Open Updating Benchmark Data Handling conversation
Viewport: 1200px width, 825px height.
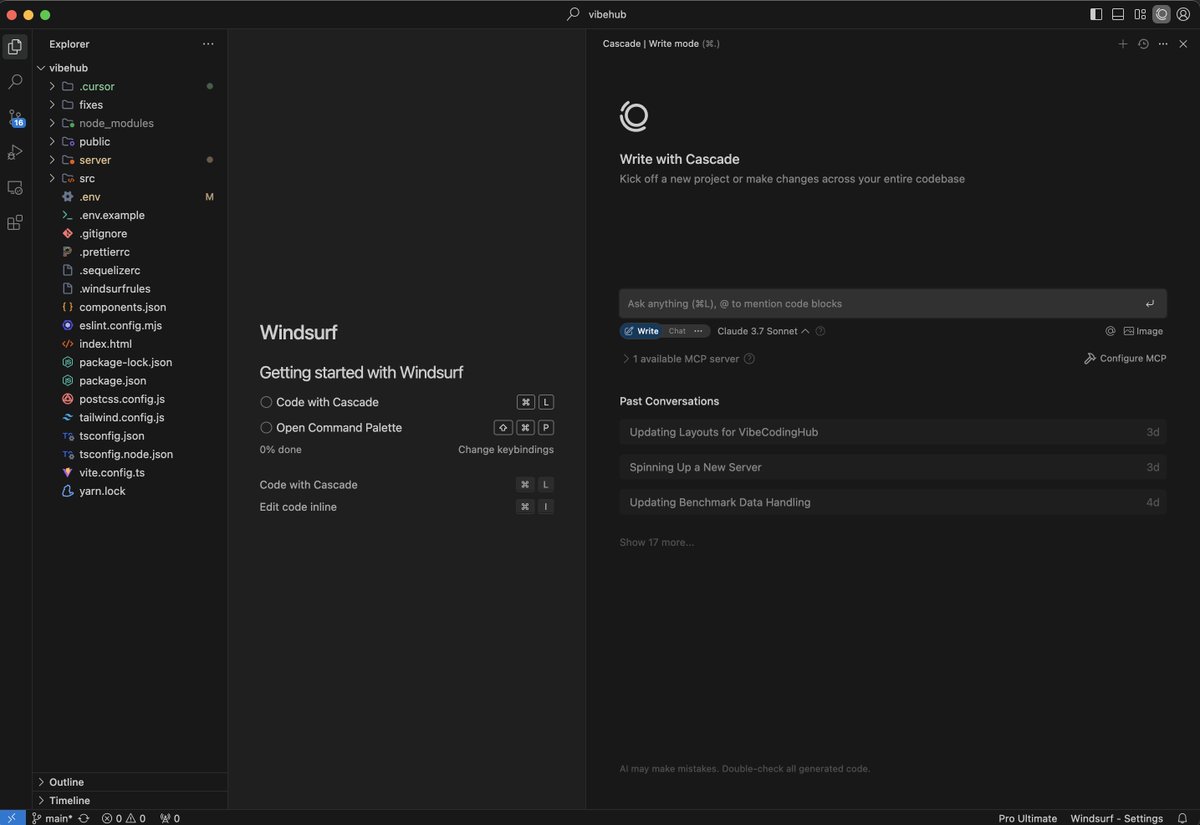coord(893,502)
